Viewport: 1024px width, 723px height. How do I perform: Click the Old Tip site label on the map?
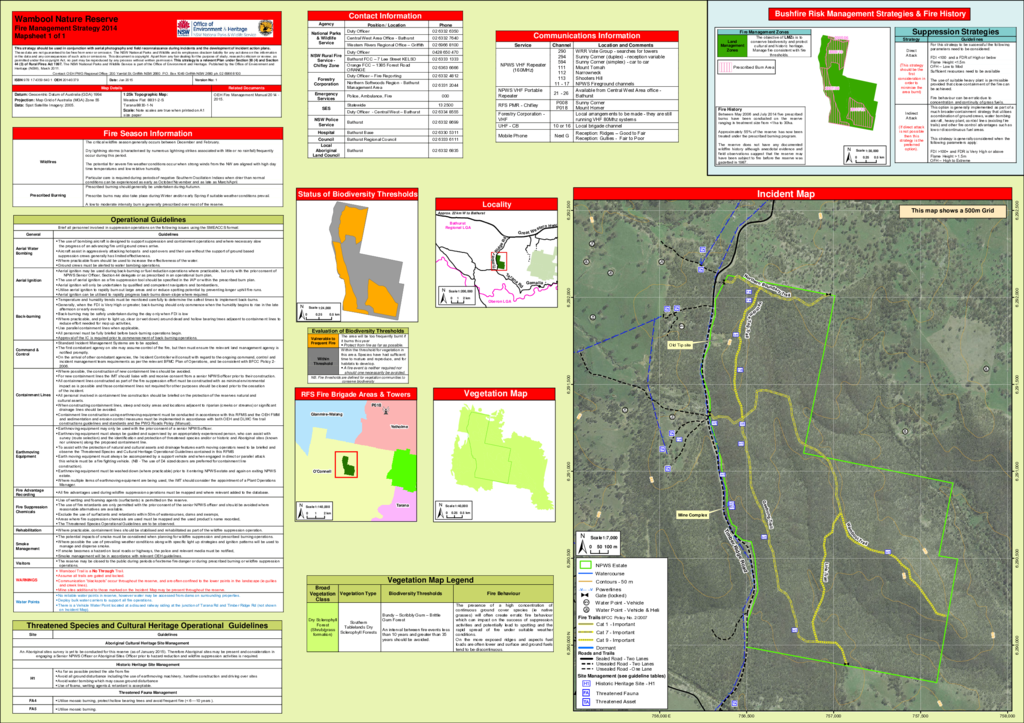(679, 345)
